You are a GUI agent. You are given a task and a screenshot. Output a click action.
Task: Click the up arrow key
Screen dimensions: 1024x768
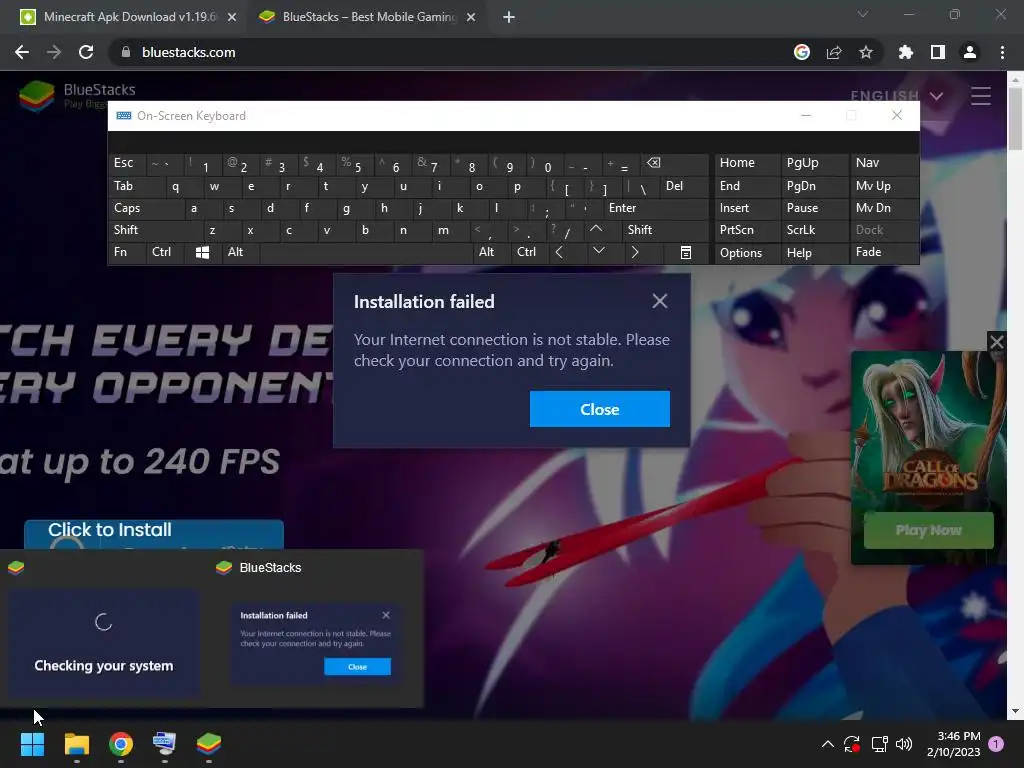pyautogui.click(x=596, y=230)
